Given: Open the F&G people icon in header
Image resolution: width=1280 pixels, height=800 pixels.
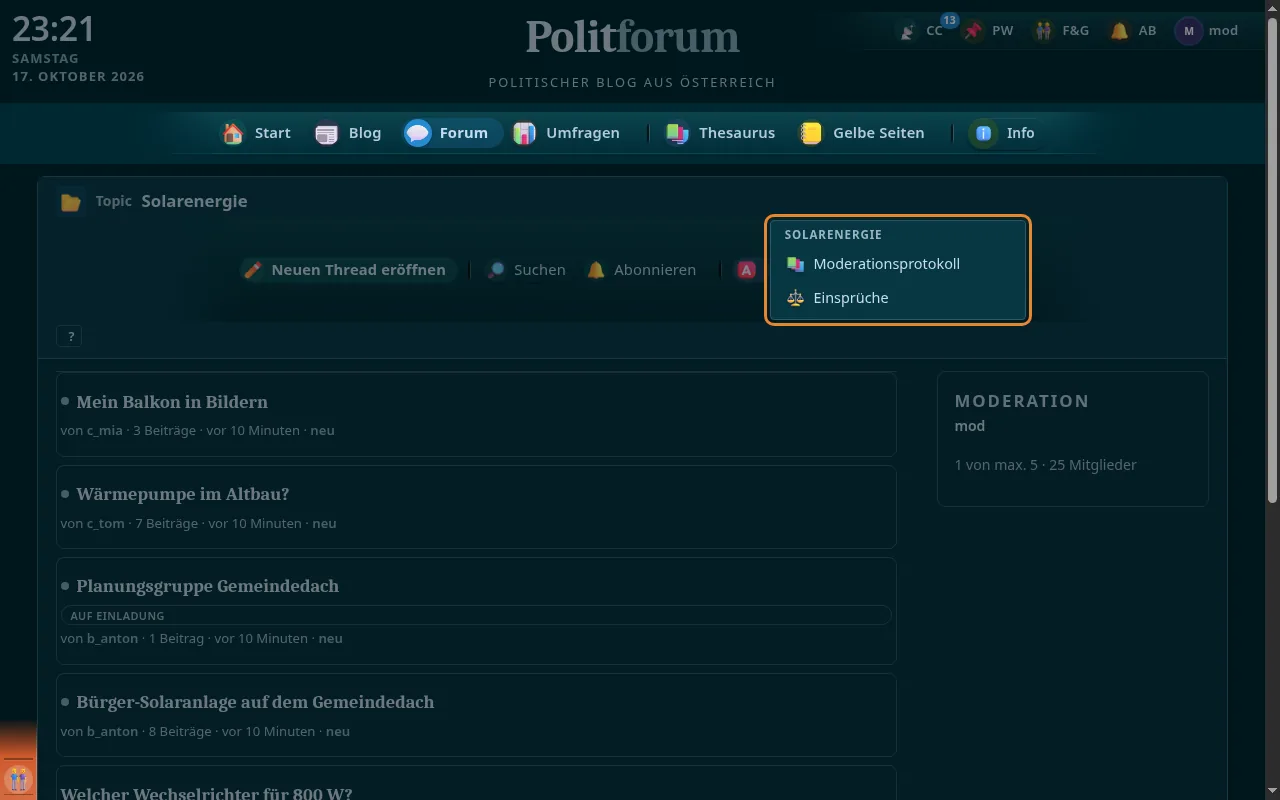Looking at the screenshot, I should tap(1043, 31).
